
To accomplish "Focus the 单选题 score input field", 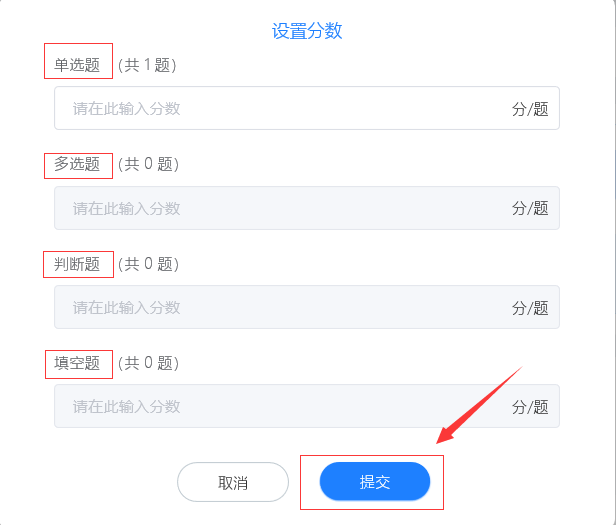I will click(280, 108).
